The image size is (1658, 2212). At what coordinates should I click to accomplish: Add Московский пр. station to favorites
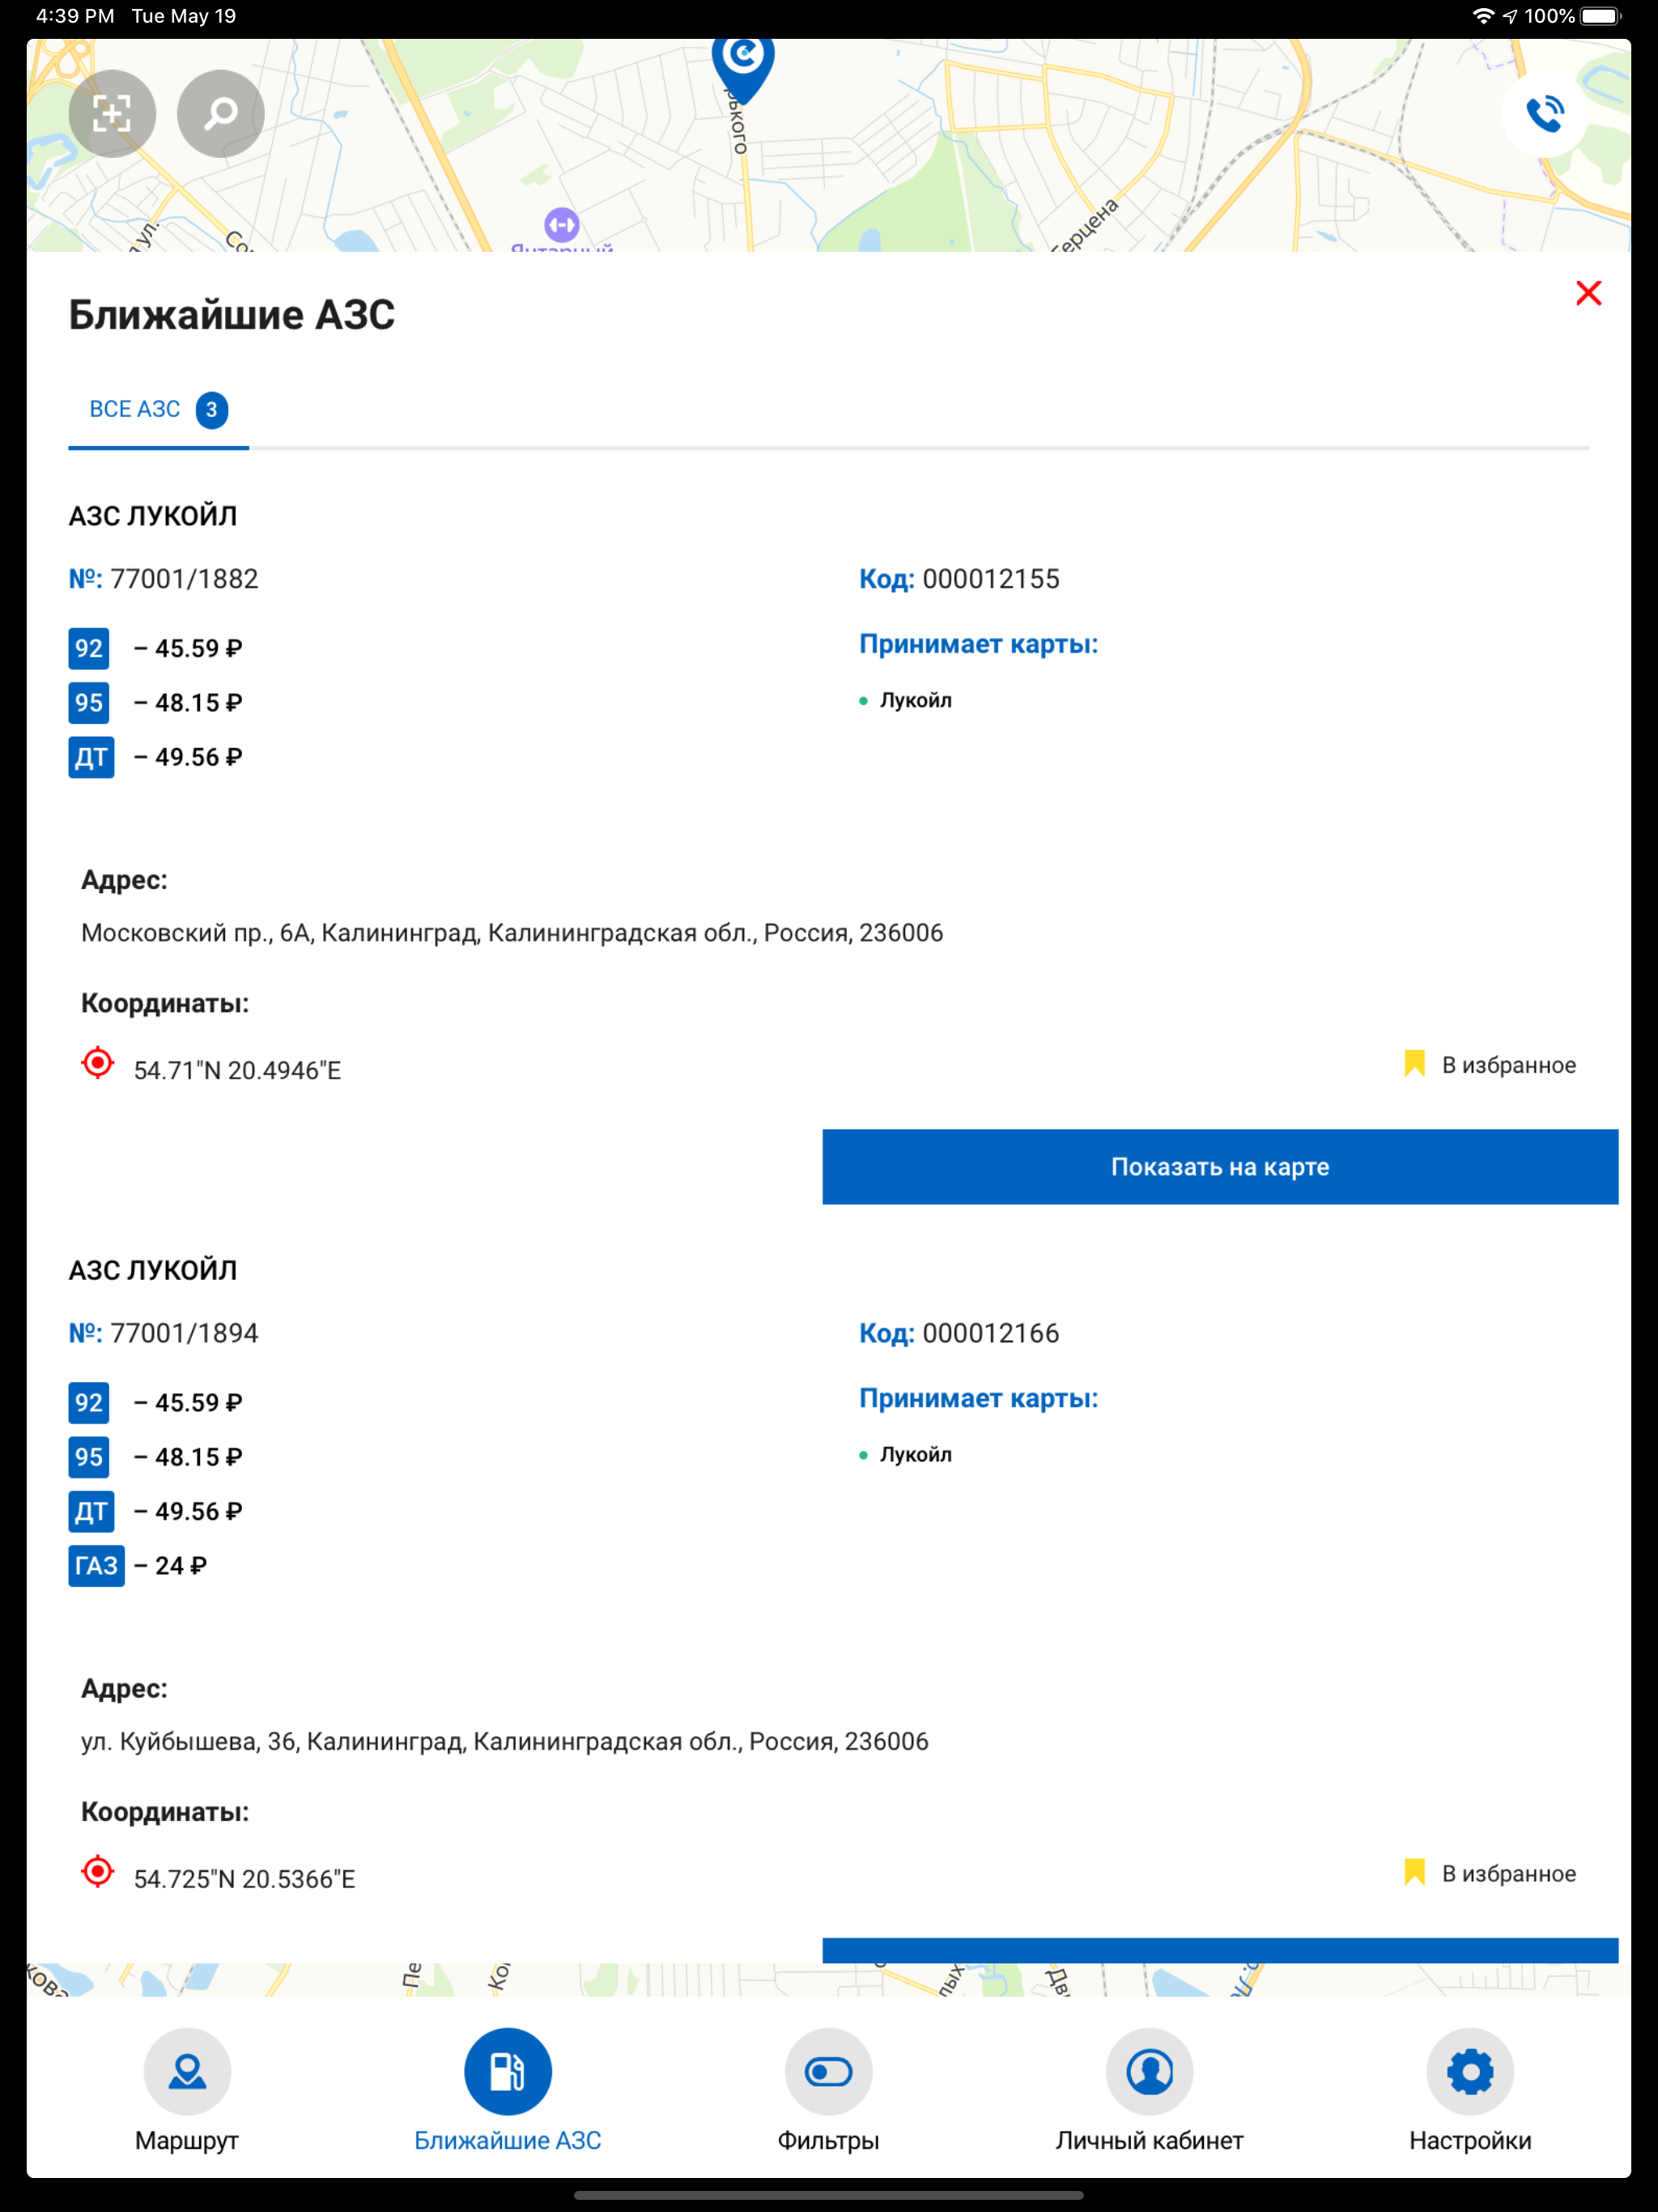1490,1065
